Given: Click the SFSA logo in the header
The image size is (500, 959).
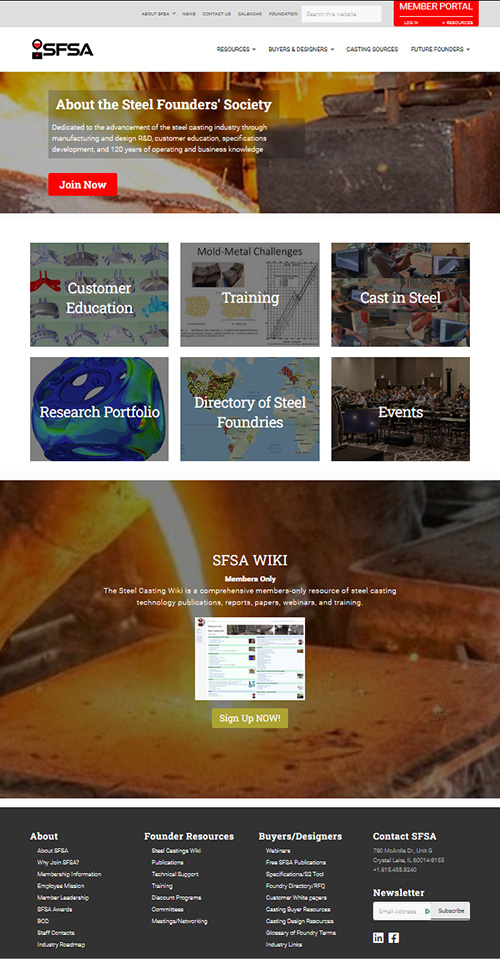Looking at the screenshot, I should (62, 49).
